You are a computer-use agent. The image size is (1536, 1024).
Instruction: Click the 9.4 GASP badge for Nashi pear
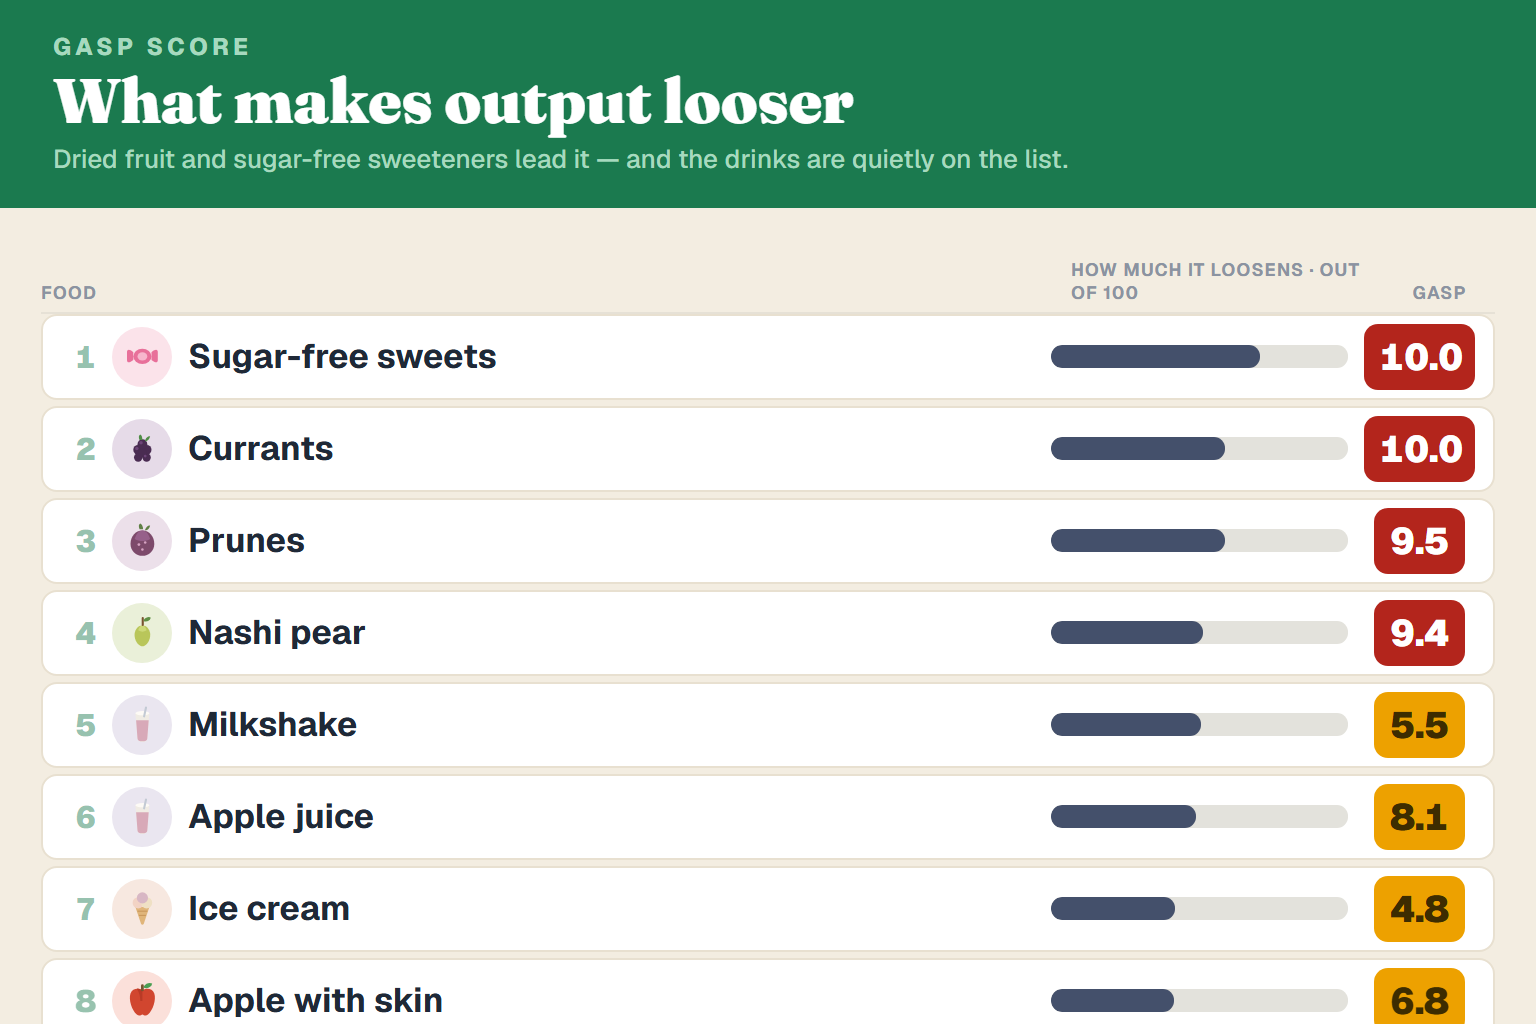tap(1419, 633)
